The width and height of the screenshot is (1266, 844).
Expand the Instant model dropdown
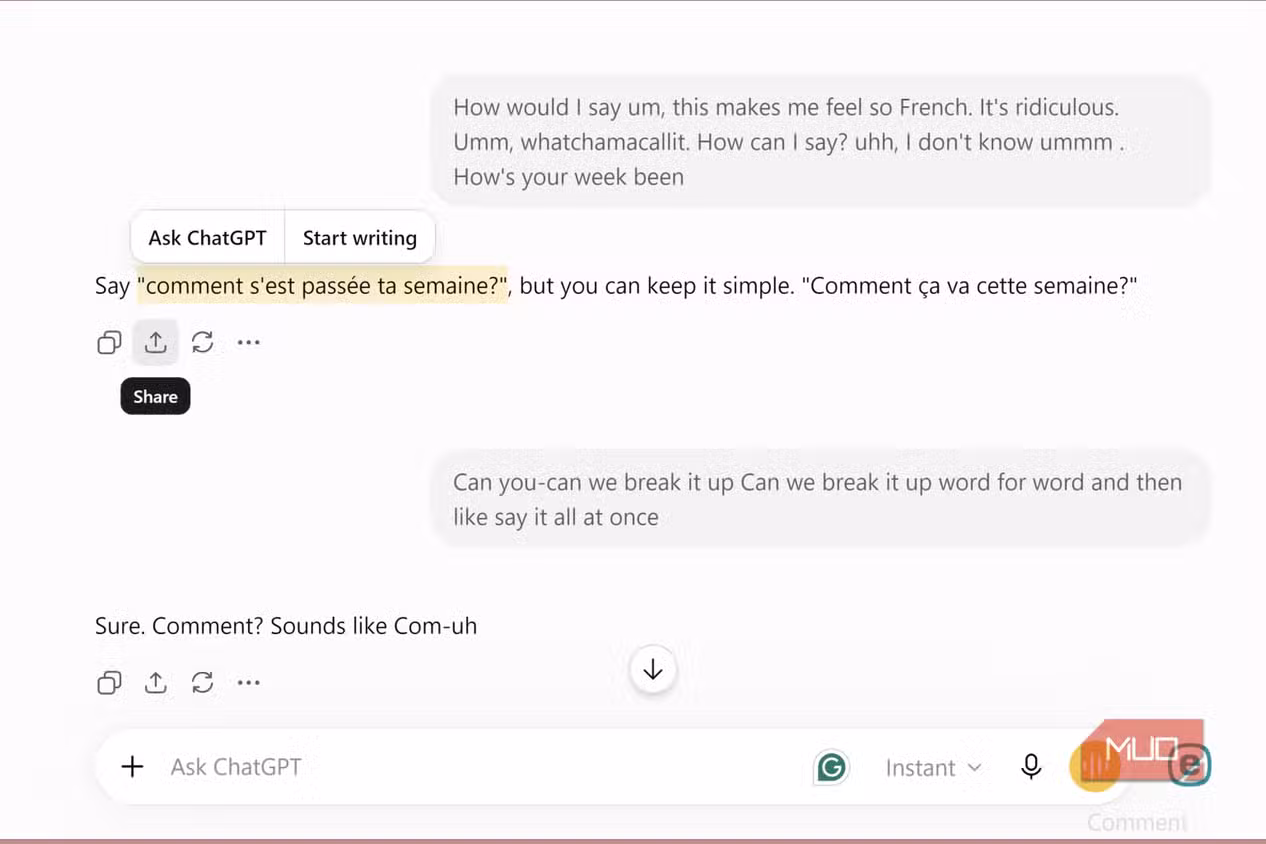pos(933,768)
